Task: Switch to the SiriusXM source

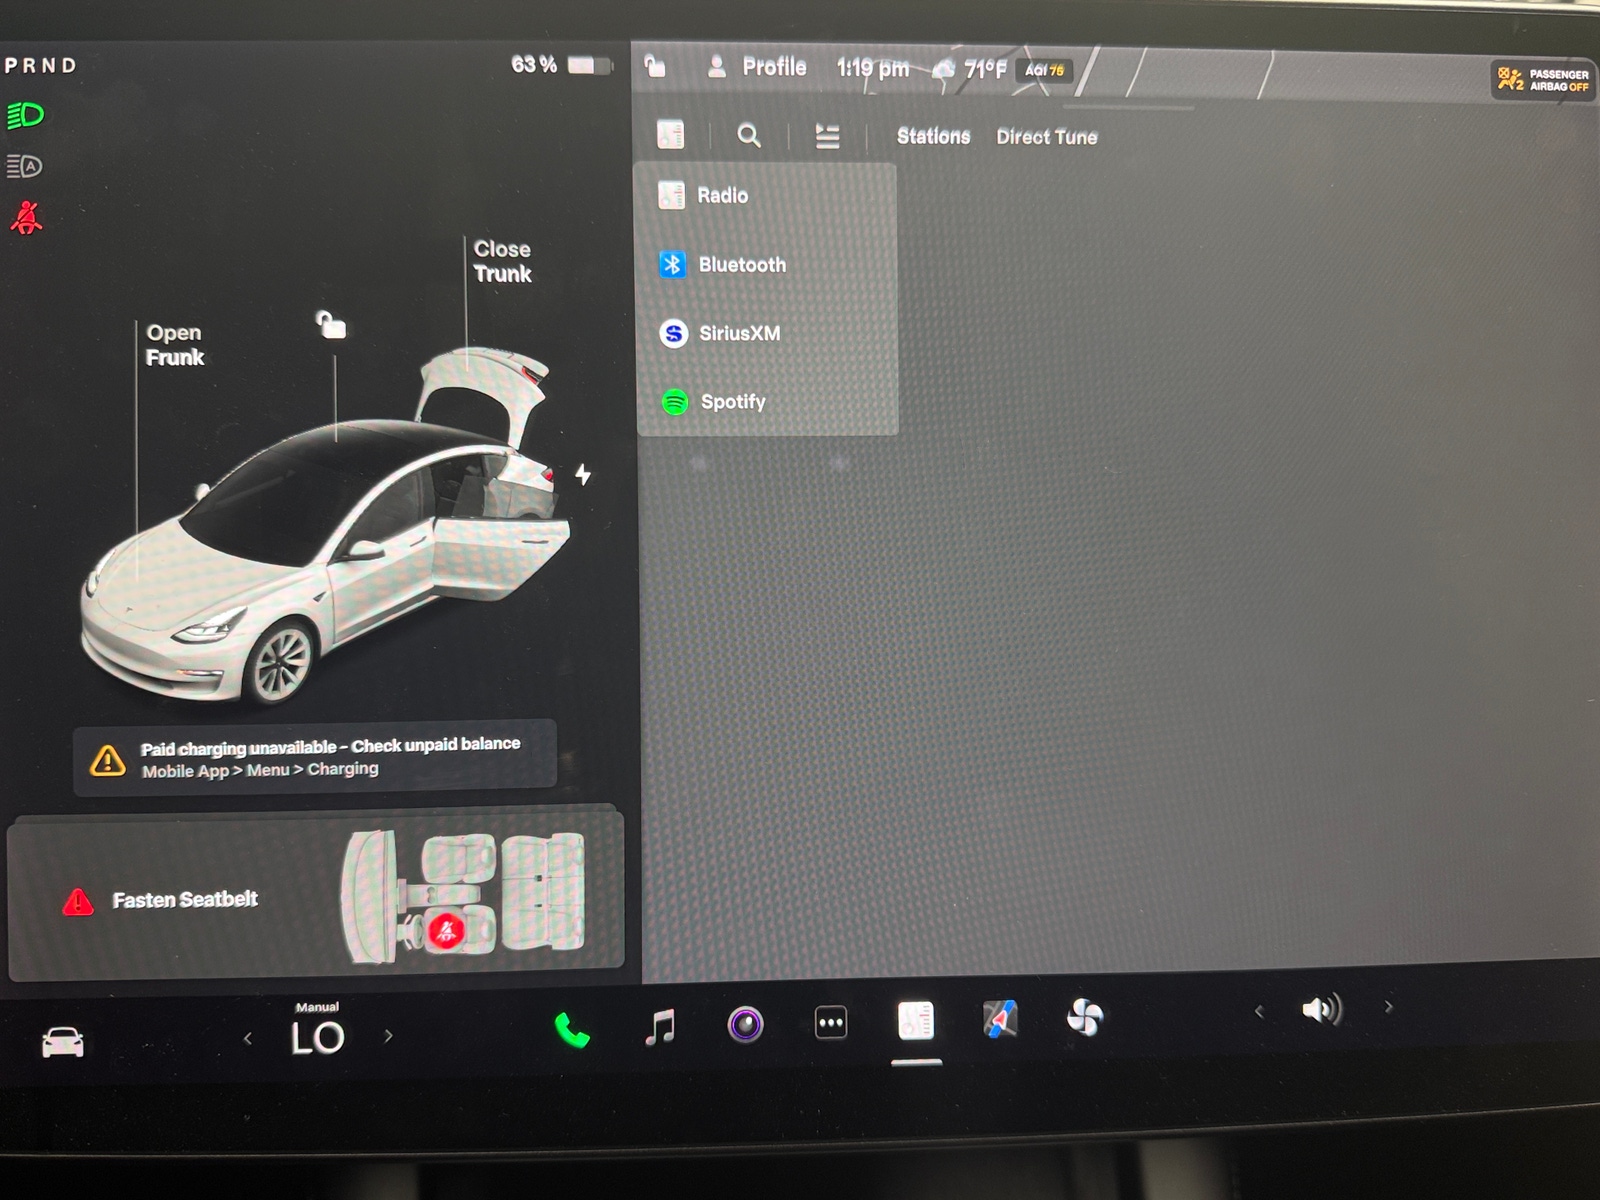Action: (x=740, y=333)
